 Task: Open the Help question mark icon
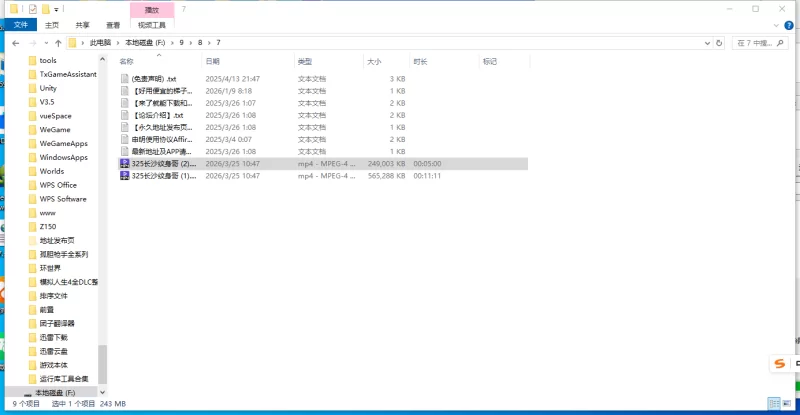[789, 25]
